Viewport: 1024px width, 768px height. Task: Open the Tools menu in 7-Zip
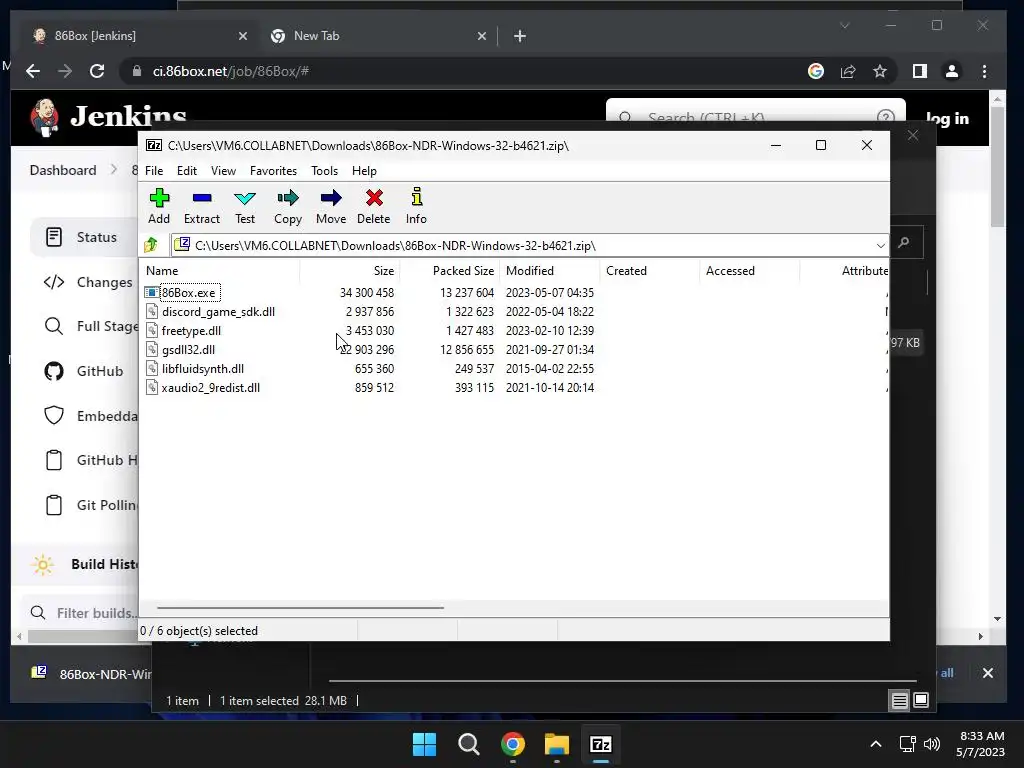tap(325, 170)
